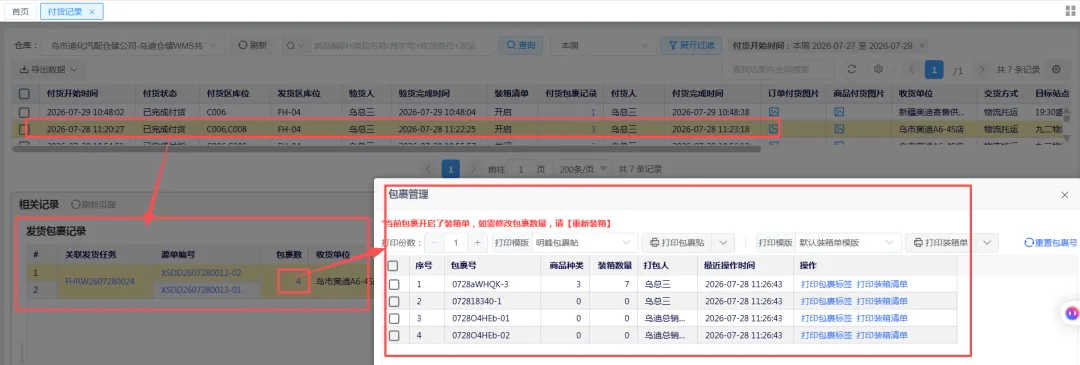
Task: Close the 付货记录 tab
Action: (92, 12)
